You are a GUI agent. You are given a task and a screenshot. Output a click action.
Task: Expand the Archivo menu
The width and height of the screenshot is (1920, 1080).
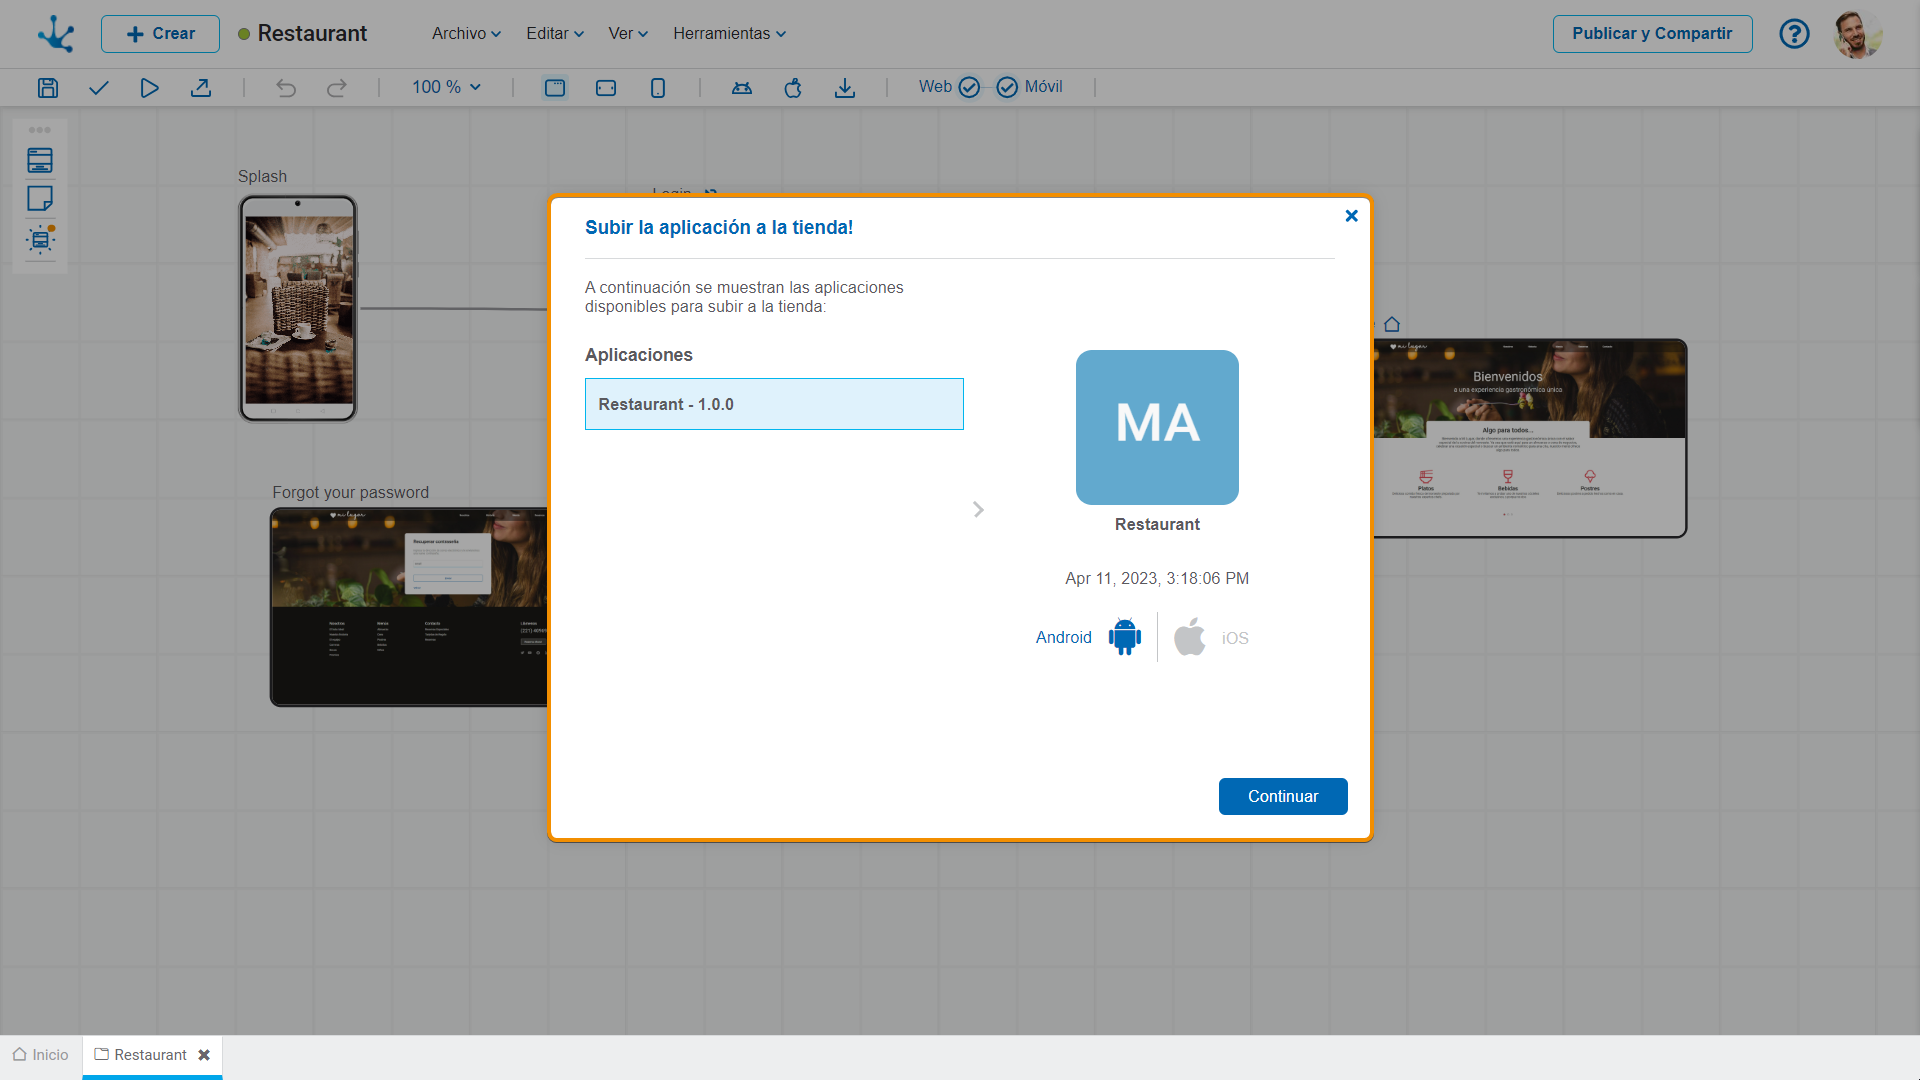(x=466, y=34)
